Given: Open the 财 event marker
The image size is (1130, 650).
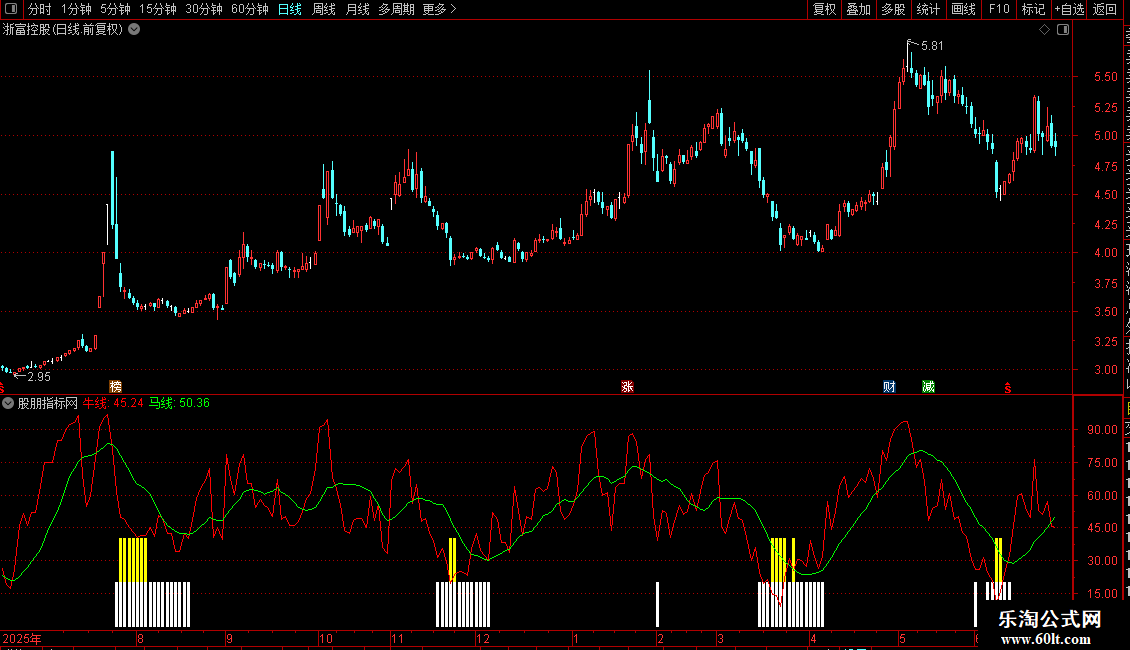Looking at the screenshot, I should point(889,387).
